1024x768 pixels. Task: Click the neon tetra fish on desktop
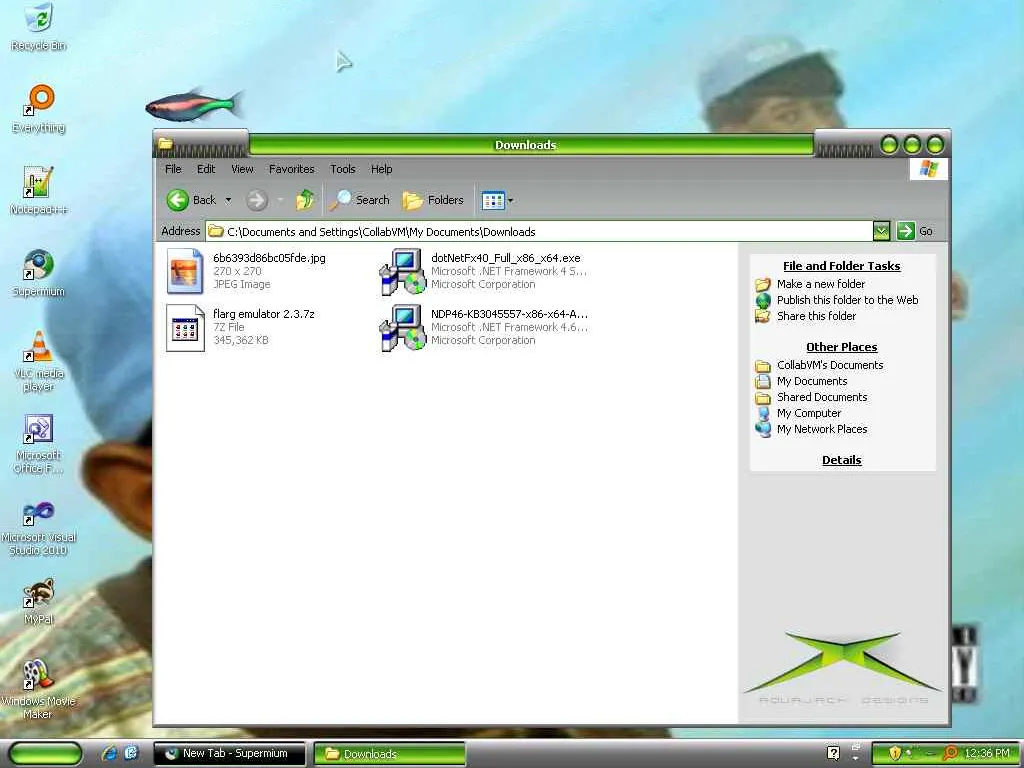click(195, 106)
